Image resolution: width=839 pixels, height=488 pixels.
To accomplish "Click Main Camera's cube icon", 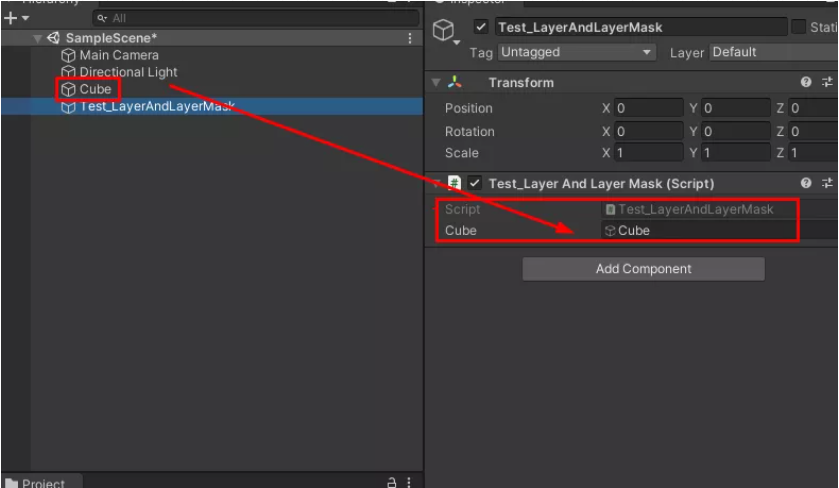I will point(68,55).
